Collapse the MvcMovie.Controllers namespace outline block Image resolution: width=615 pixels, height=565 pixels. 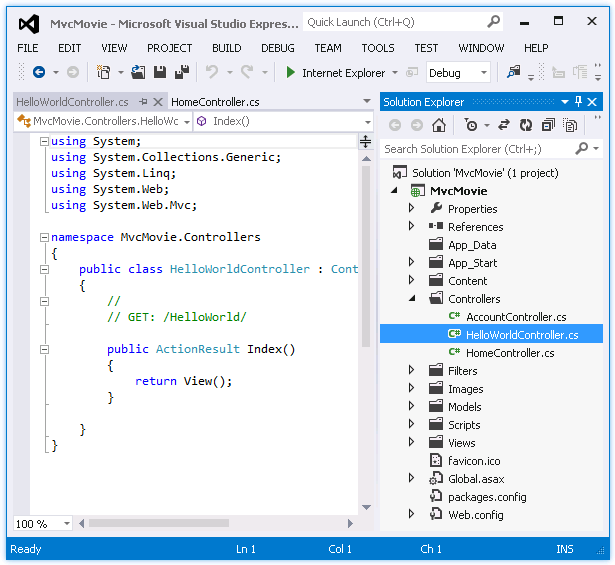point(44,238)
